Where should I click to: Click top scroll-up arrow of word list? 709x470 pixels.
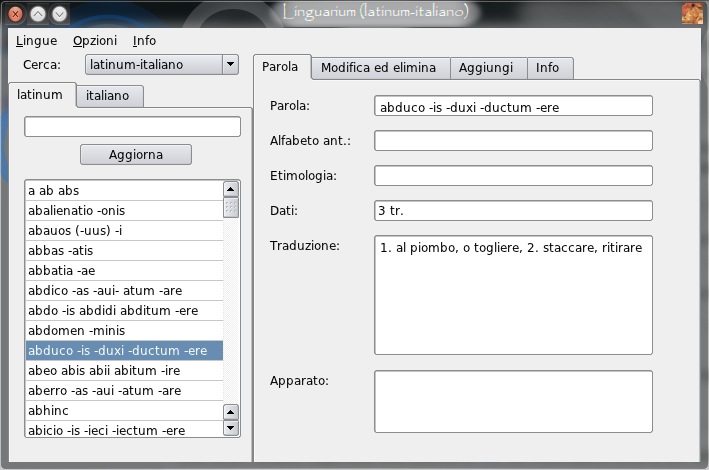point(231,189)
